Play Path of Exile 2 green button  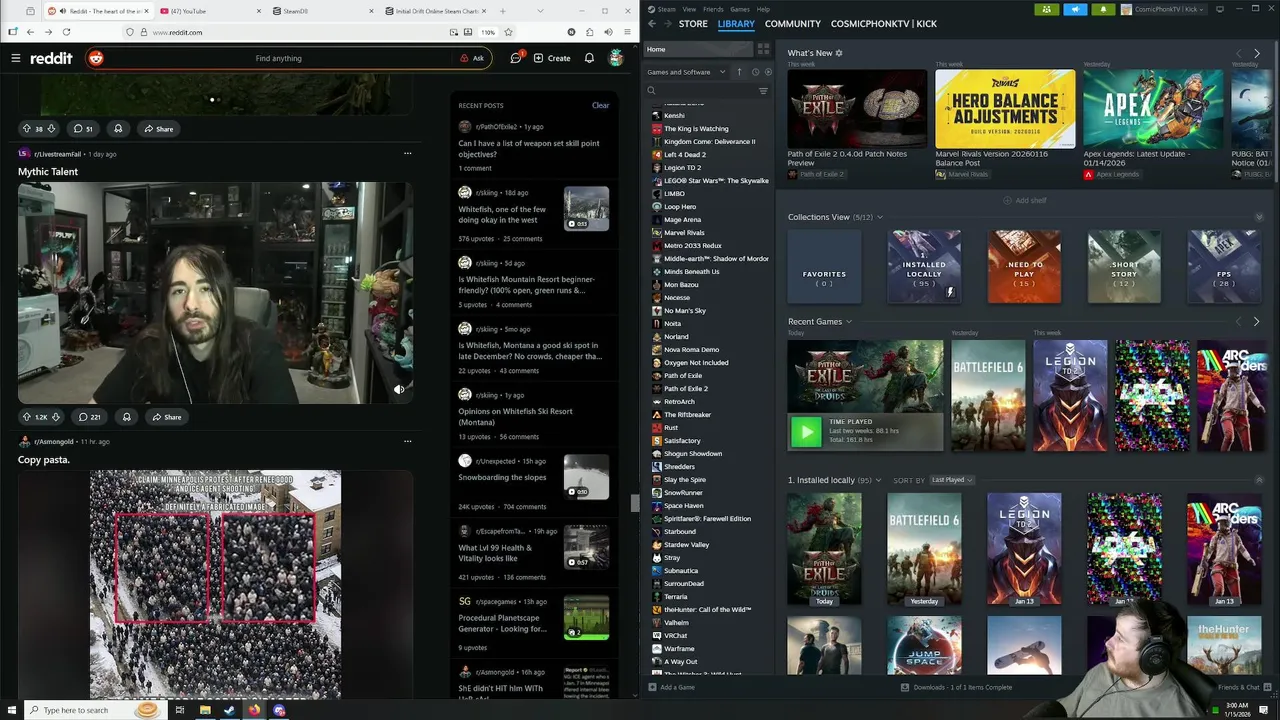(805, 432)
